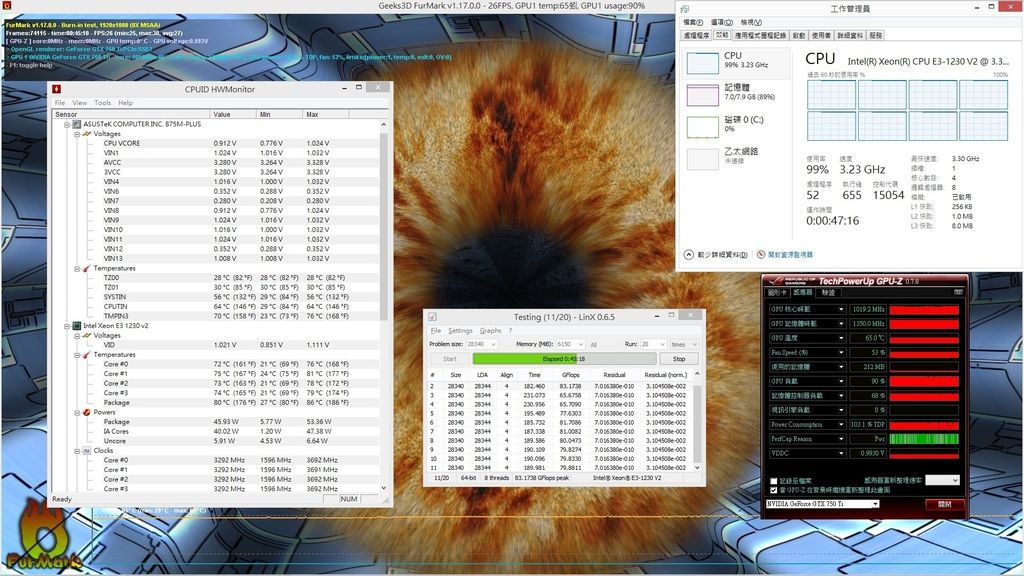1024x576 pixels.
Task: Collapse the motherboard Temperatures tree node
Action: (x=77, y=268)
